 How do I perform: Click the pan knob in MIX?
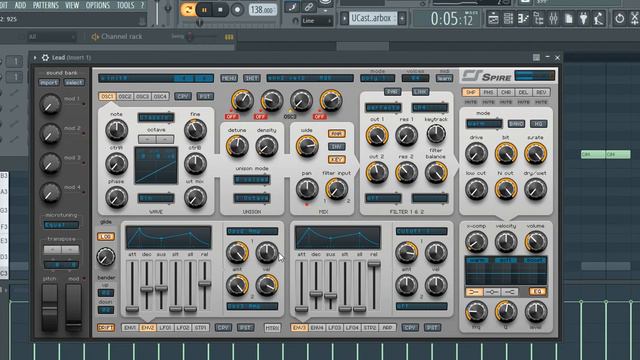[307, 189]
